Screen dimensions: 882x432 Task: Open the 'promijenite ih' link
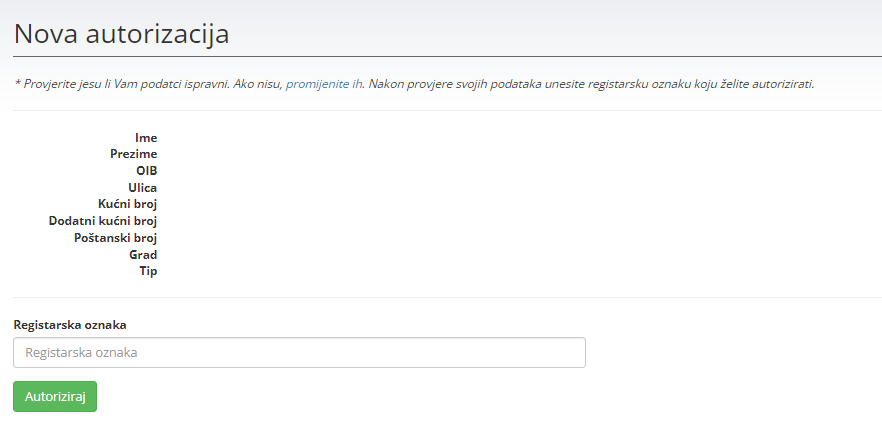pyautogui.click(x=324, y=84)
